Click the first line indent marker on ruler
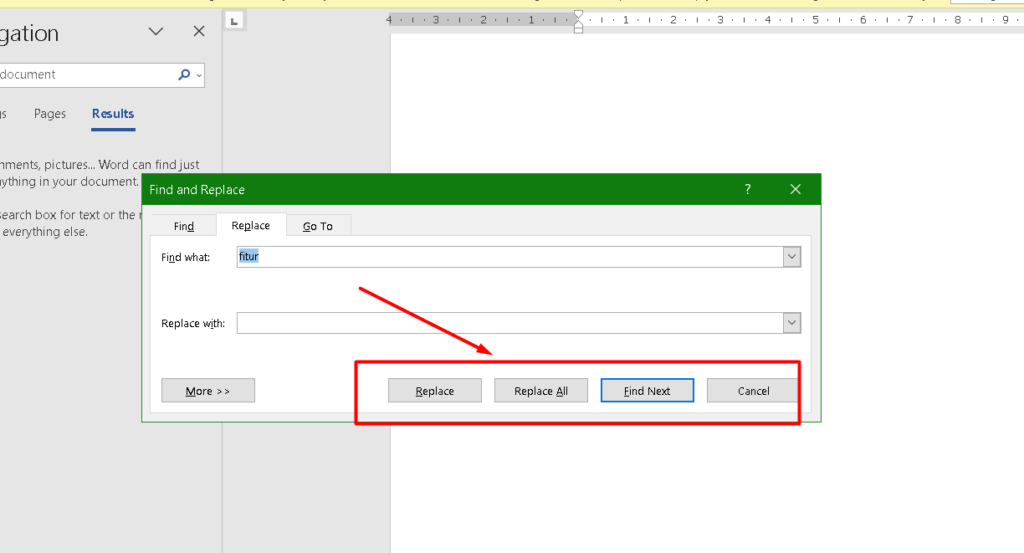Viewport: 1024px width, 553px height. click(x=578, y=14)
